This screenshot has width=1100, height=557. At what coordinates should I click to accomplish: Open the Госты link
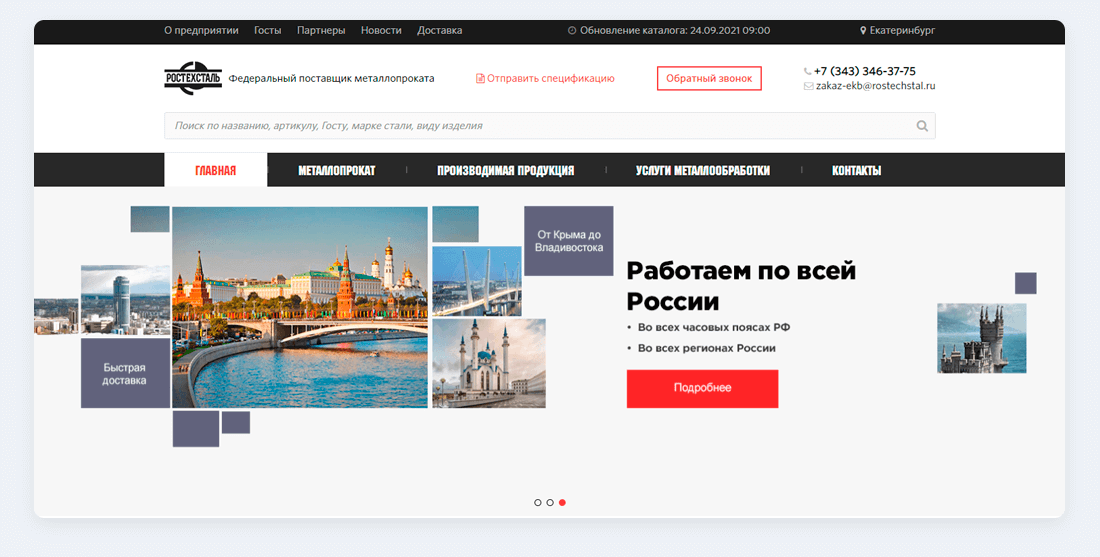[x=268, y=31]
